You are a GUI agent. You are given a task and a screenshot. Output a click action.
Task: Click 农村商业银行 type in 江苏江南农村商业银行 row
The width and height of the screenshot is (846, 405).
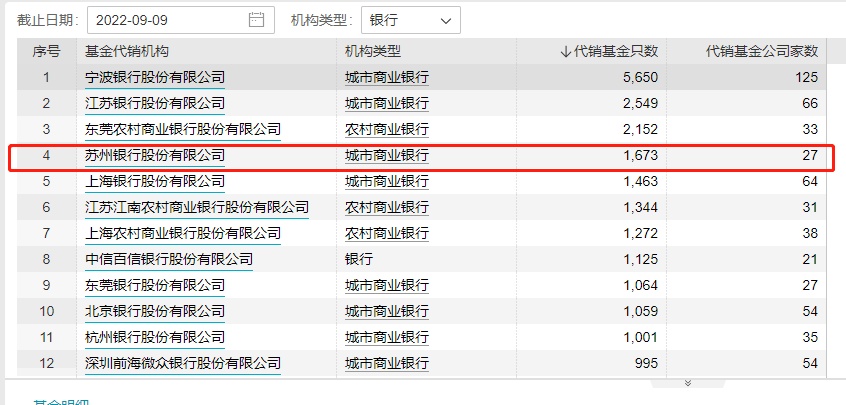coord(387,208)
